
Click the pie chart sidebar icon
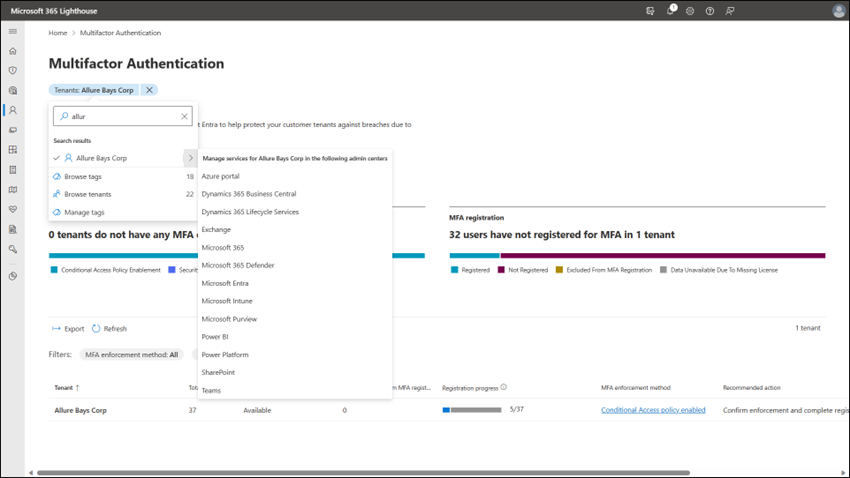[13, 276]
